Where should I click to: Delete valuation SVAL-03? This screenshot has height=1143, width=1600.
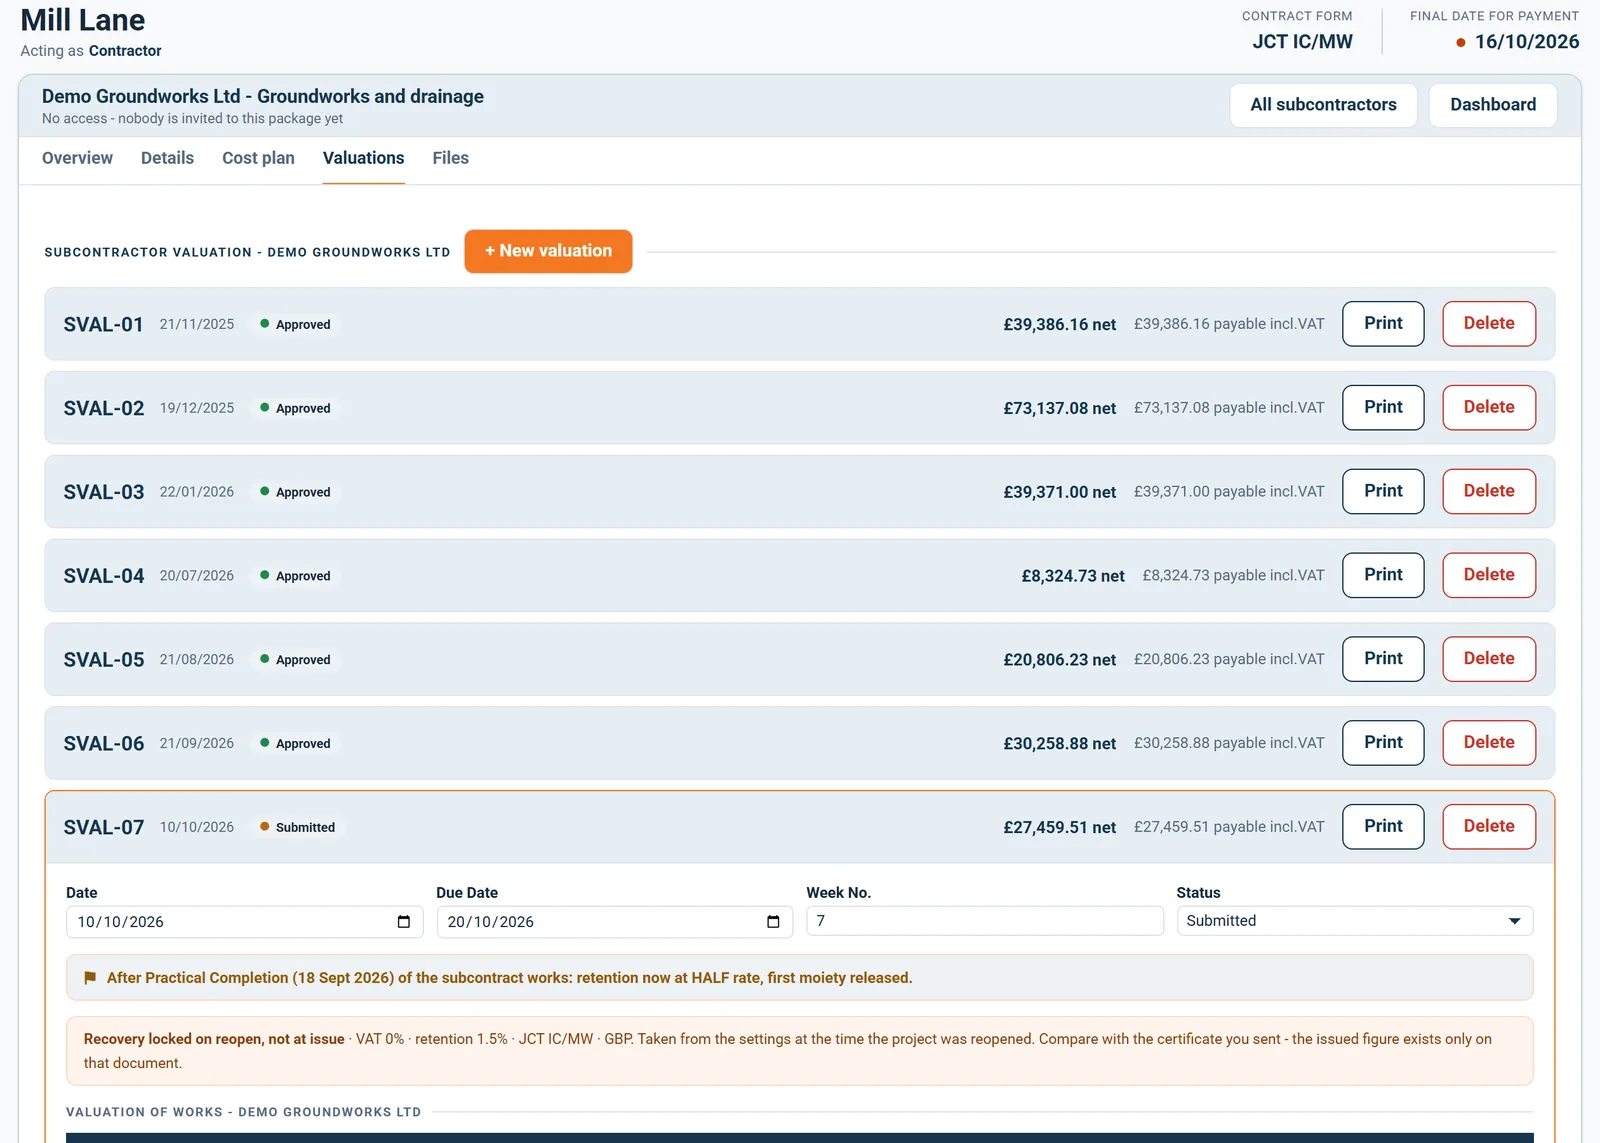click(1489, 492)
